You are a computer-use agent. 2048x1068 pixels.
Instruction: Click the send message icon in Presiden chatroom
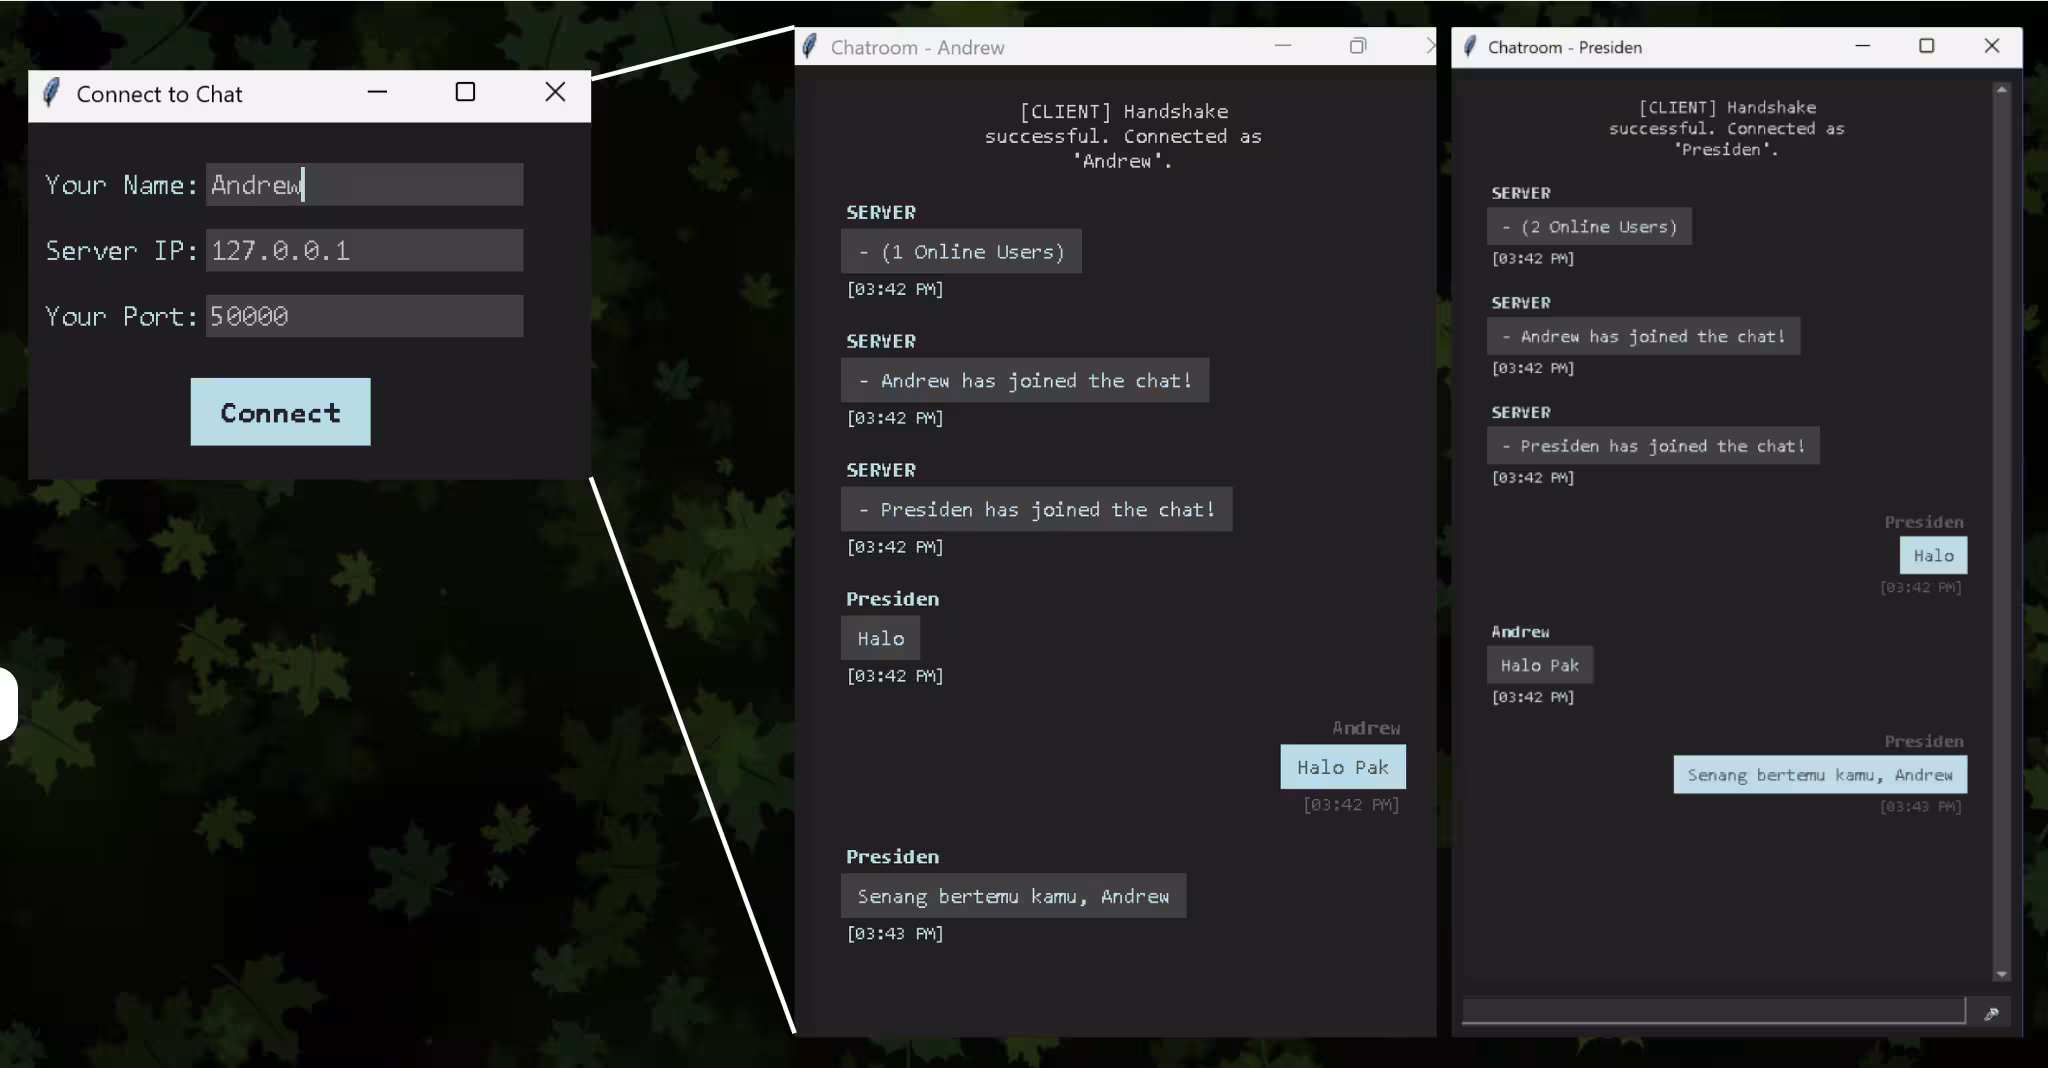pos(1993,1014)
